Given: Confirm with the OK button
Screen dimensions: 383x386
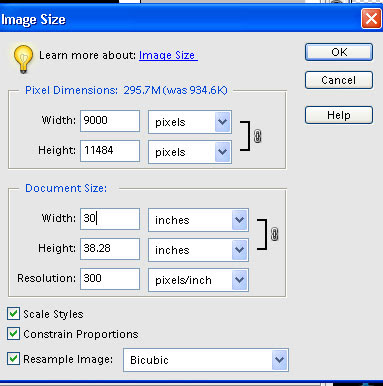Looking at the screenshot, I should (x=339, y=52).
